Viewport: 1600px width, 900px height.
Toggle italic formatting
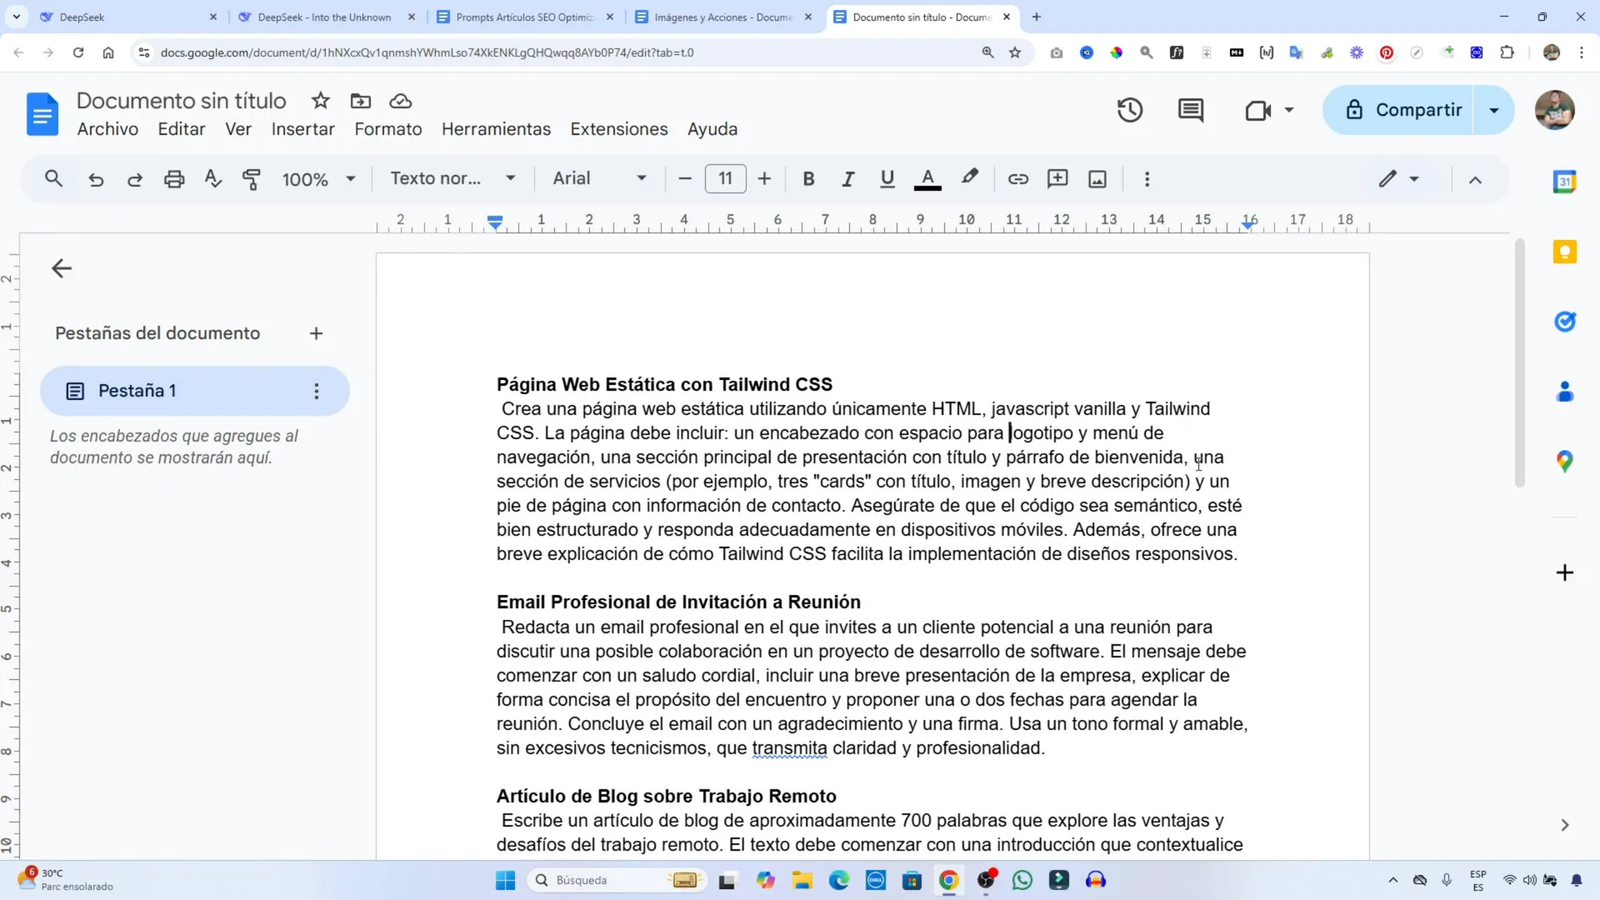tap(847, 179)
